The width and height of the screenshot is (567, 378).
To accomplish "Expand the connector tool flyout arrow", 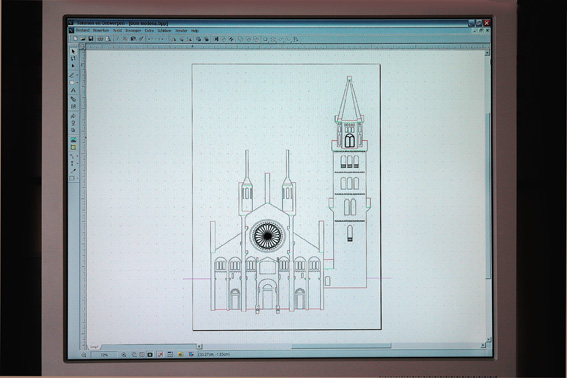I will point(77,157).
